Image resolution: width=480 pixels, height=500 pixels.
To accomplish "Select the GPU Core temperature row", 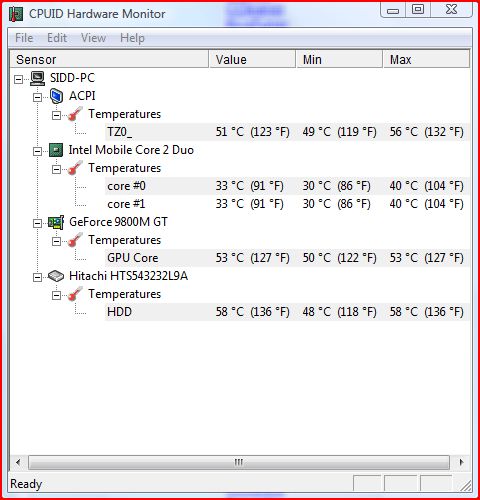I will (287, 258).
